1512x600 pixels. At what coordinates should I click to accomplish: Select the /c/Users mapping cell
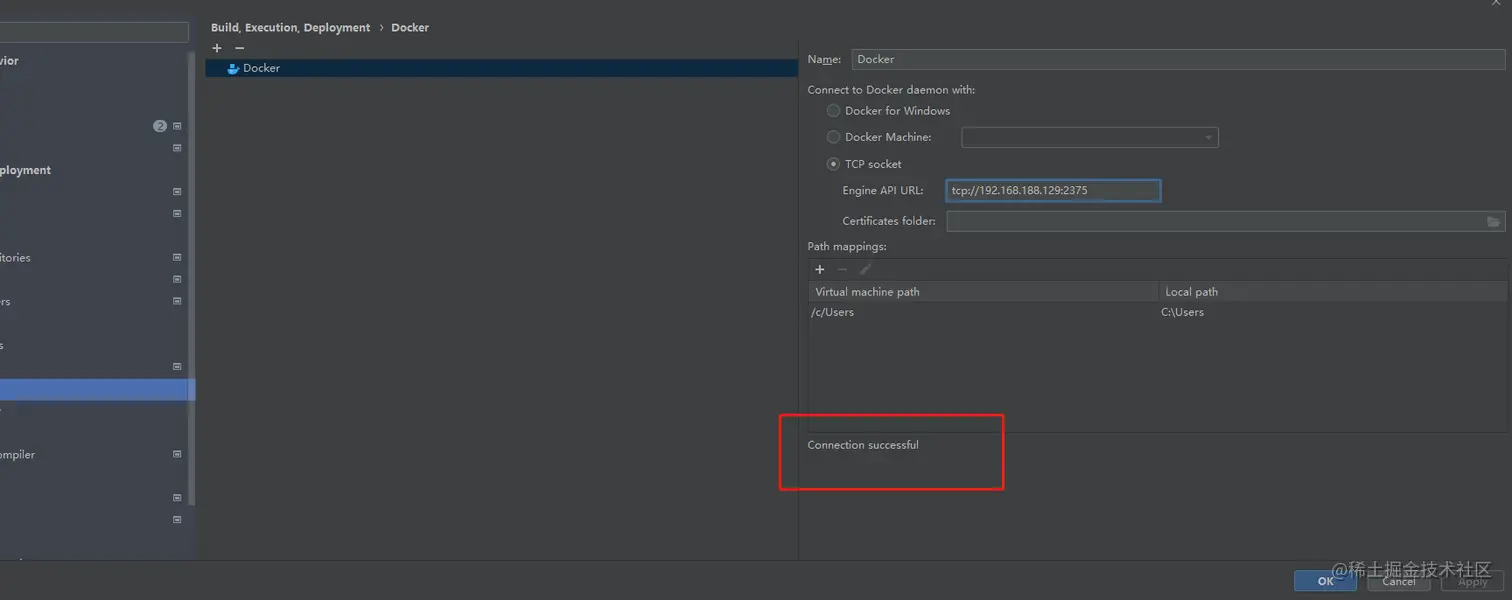983,312
